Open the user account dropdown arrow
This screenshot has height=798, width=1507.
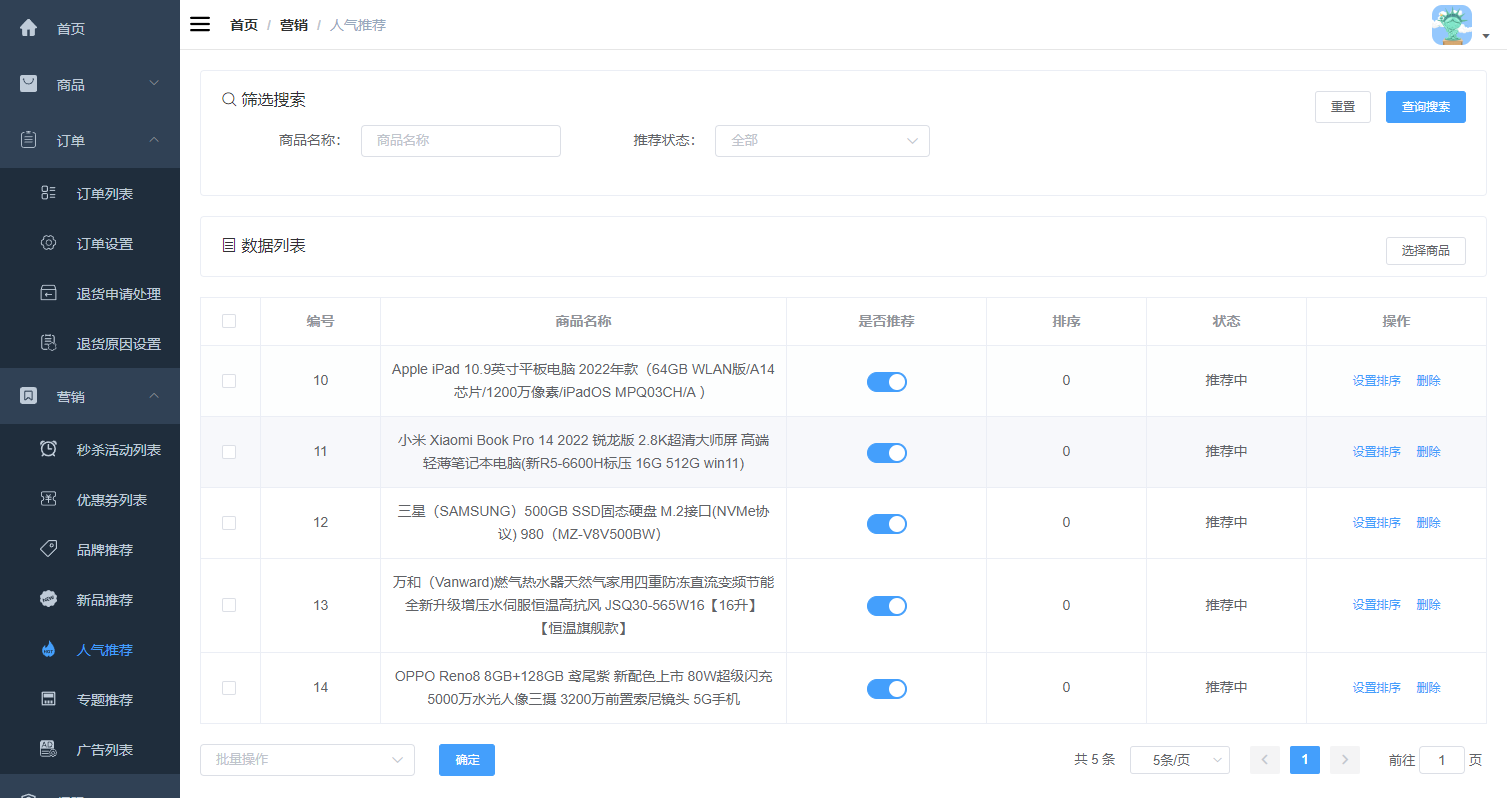click(x=1486, y=36)
